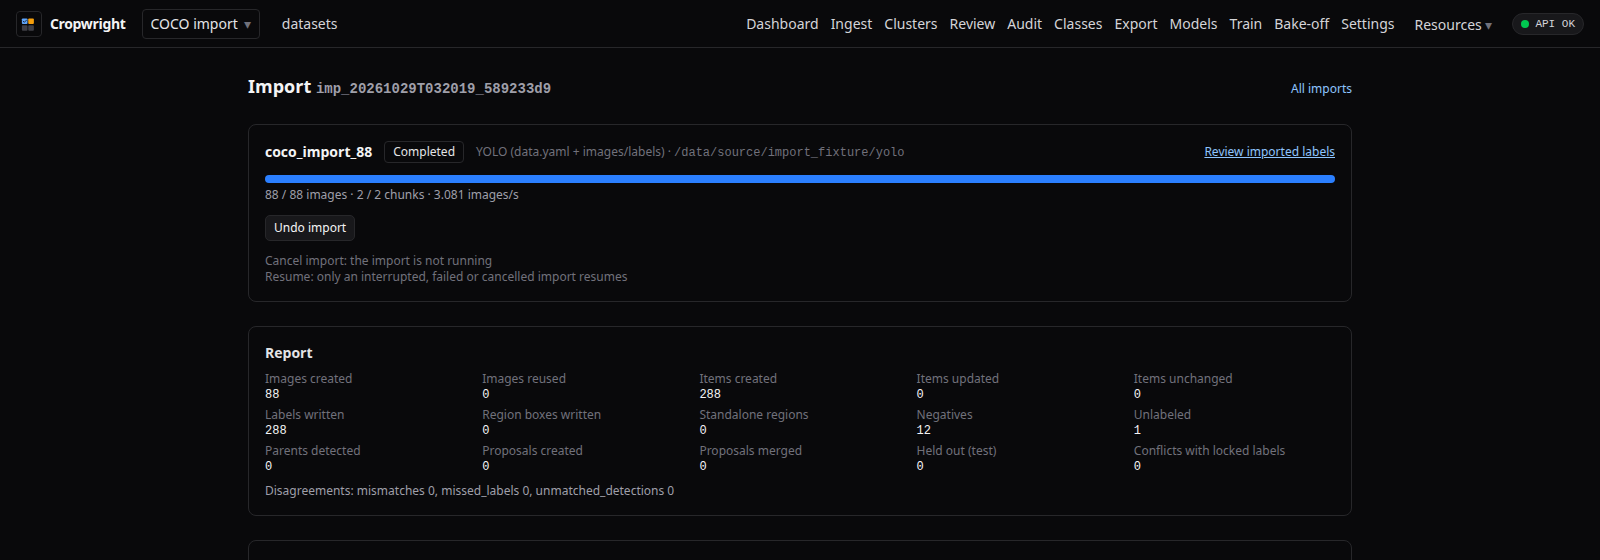The height and width of the screenshot is (560, 1600).
Task: Click the Cropwright logo icon
Action: coord(28,24)
